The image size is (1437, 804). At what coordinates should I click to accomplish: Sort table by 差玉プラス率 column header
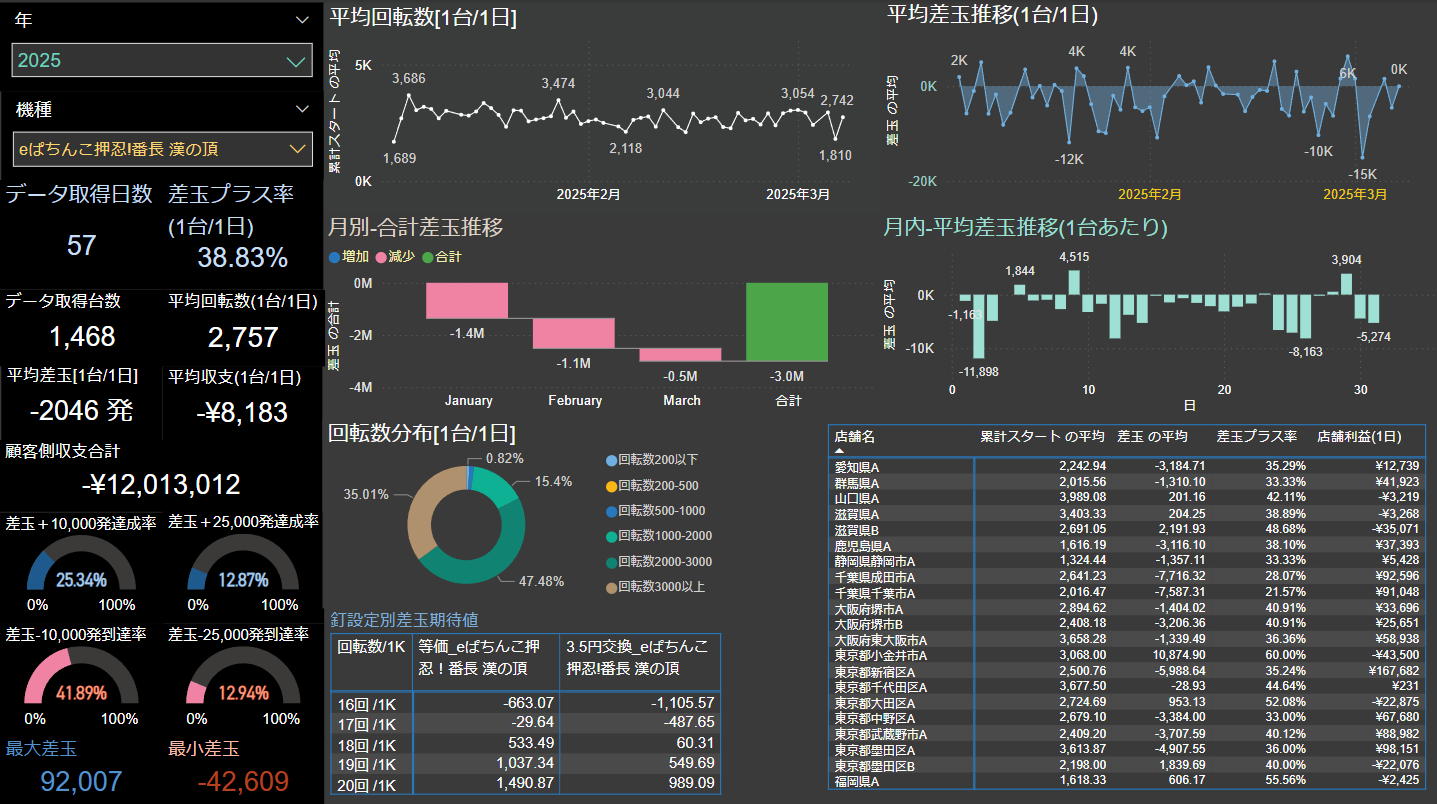1256,437
